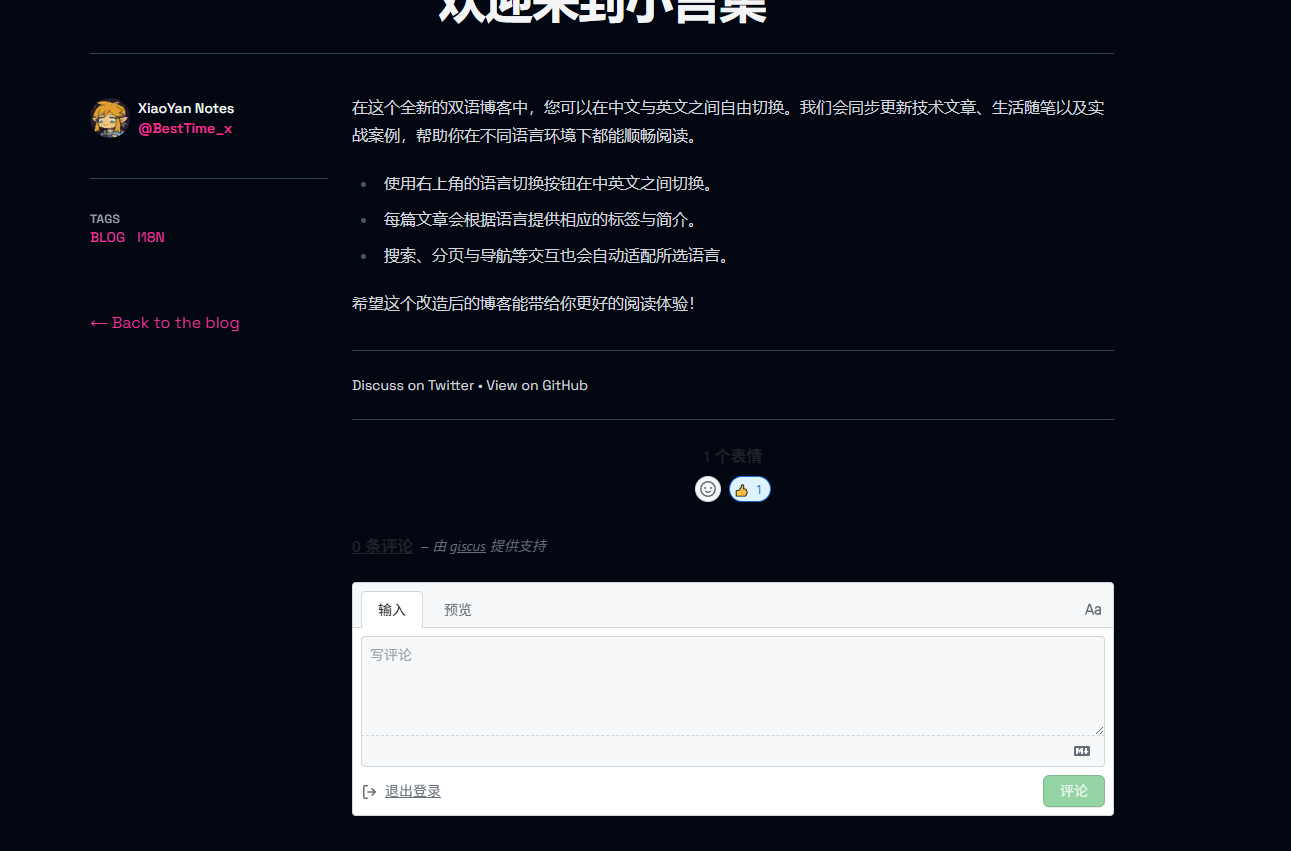Click the 0 条评论 link
This screenshot has width=1291, height=851.
click(x=382, y=547)
